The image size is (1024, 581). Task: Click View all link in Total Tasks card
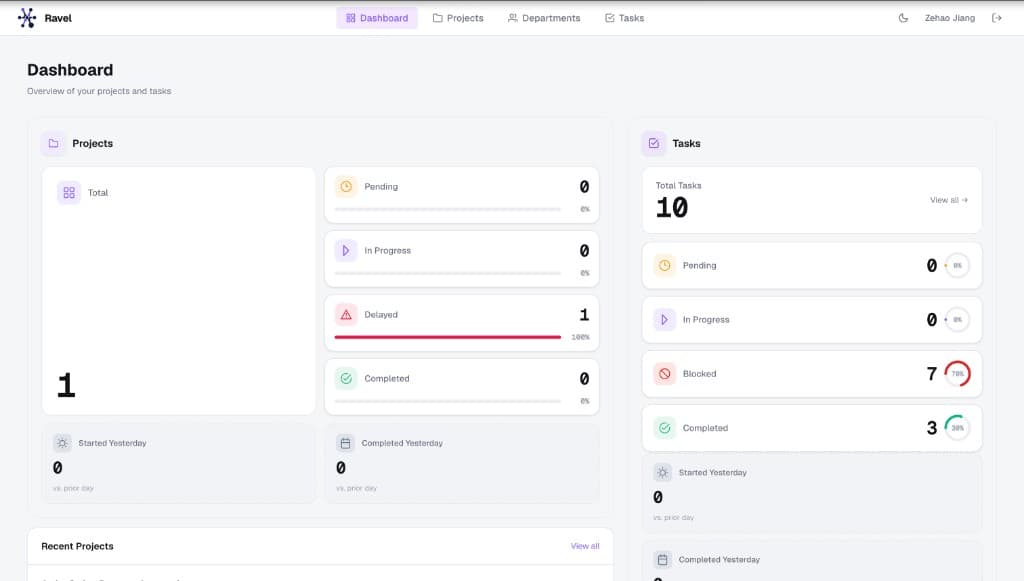pyautogui.click(x=949, y=200)
